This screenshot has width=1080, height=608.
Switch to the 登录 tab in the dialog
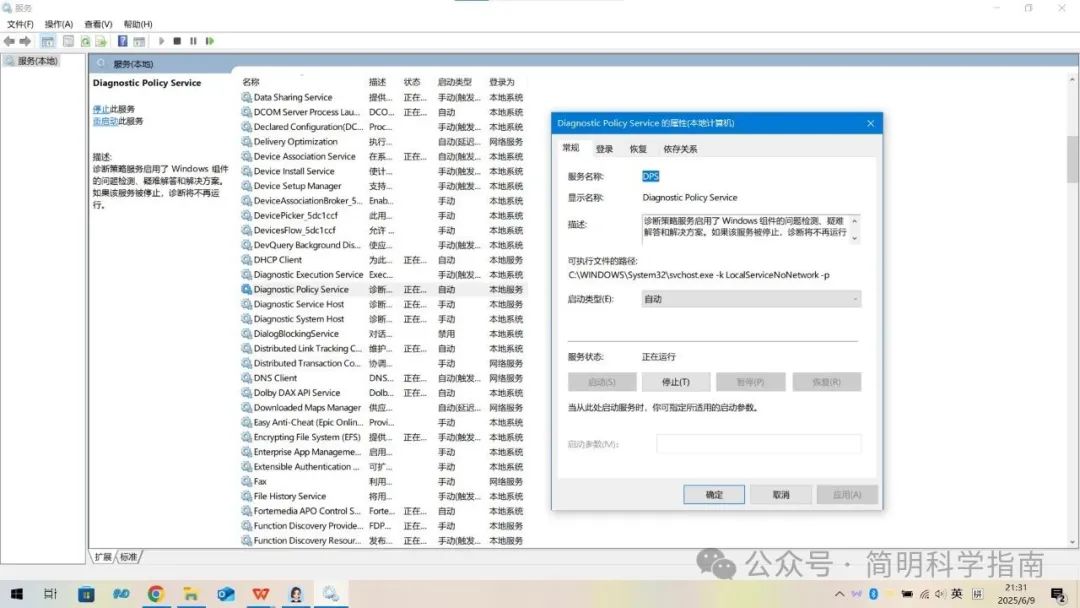(x=604, y=149)
